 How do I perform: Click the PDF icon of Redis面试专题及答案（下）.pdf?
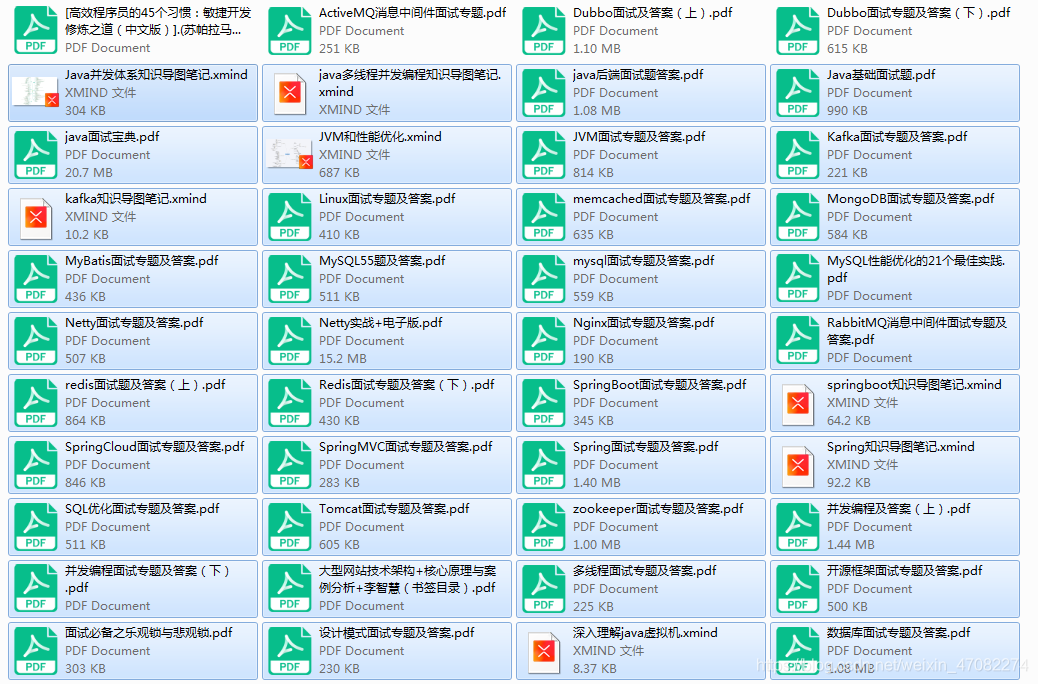click(x=290, y=403)
